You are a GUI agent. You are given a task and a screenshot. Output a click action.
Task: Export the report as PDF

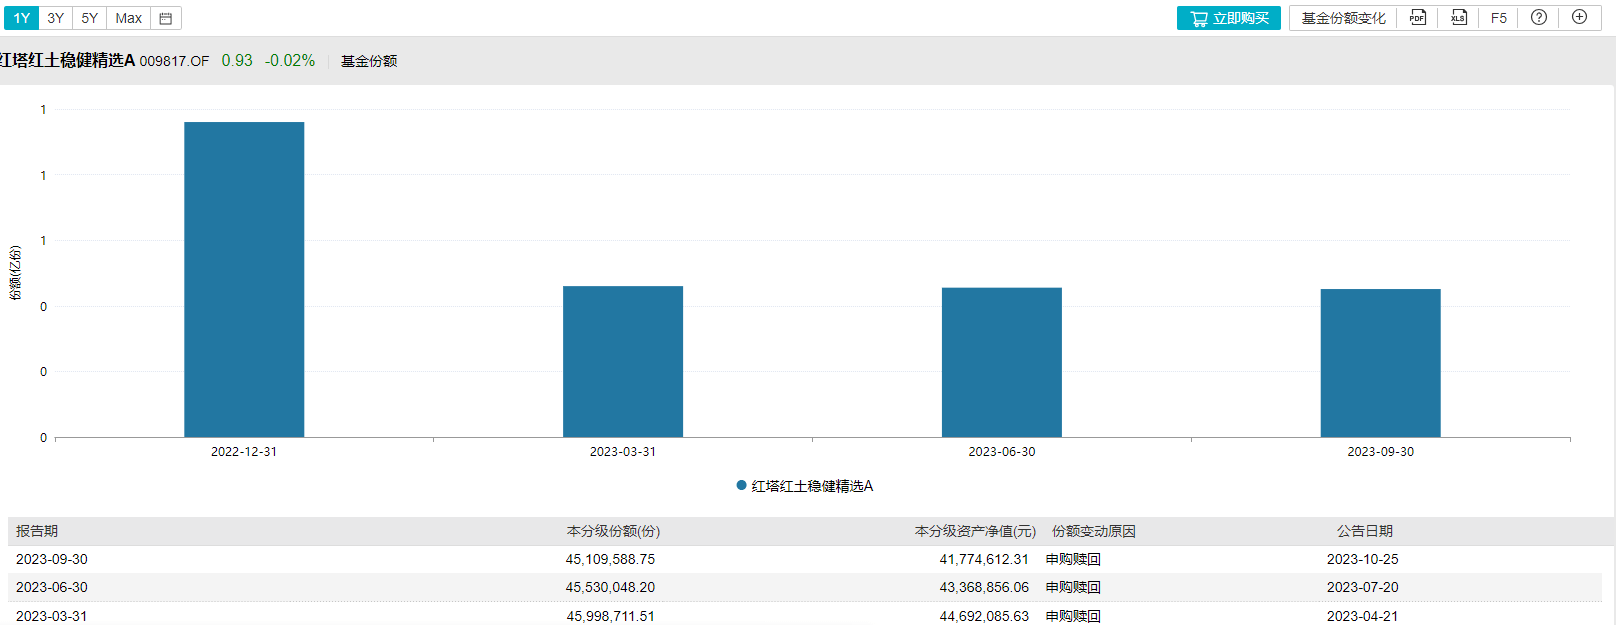[x=1417, y=18]
